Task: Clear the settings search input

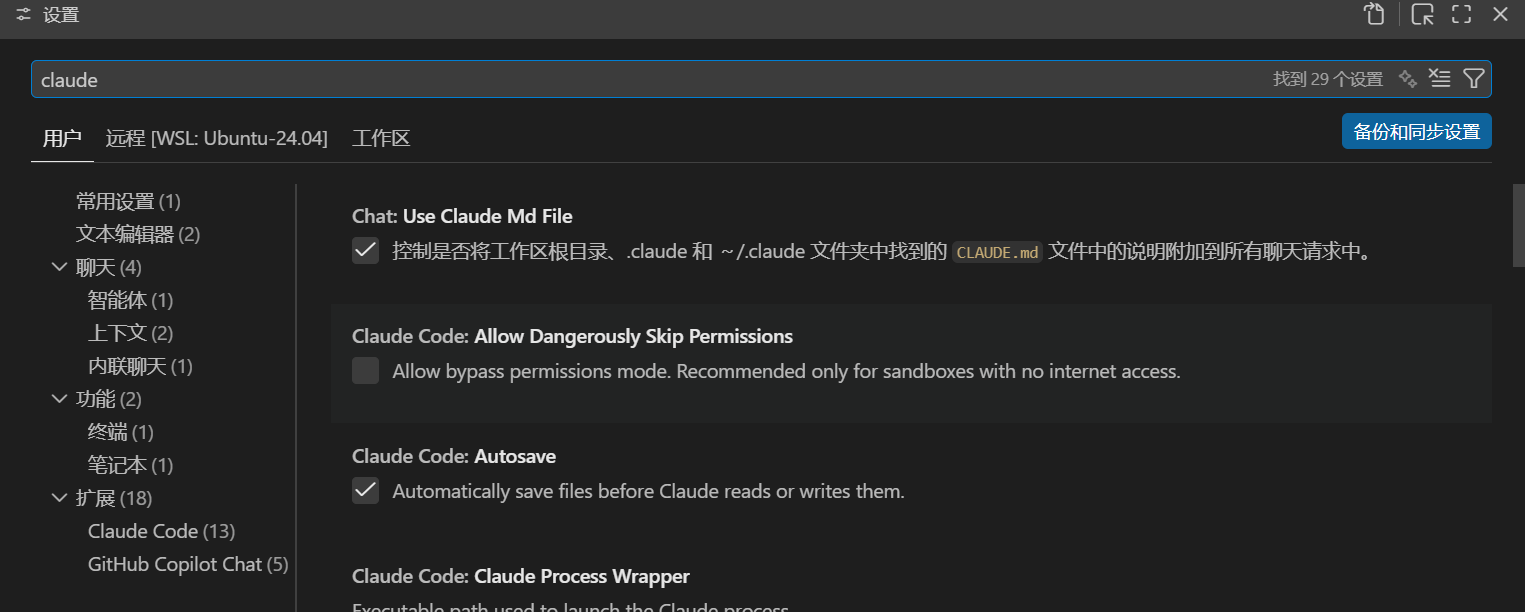Action: 1440,79
